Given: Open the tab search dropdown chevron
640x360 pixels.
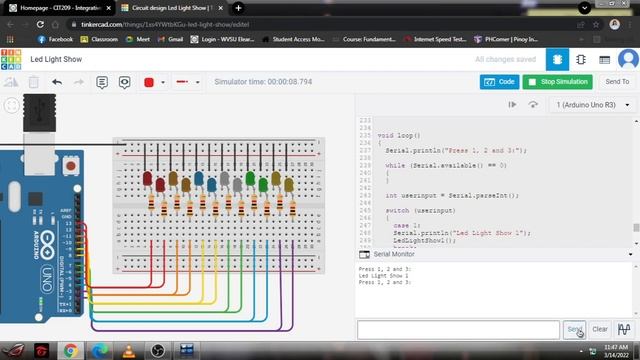Looking at the screenshot, I should click(x=584, y=8).
